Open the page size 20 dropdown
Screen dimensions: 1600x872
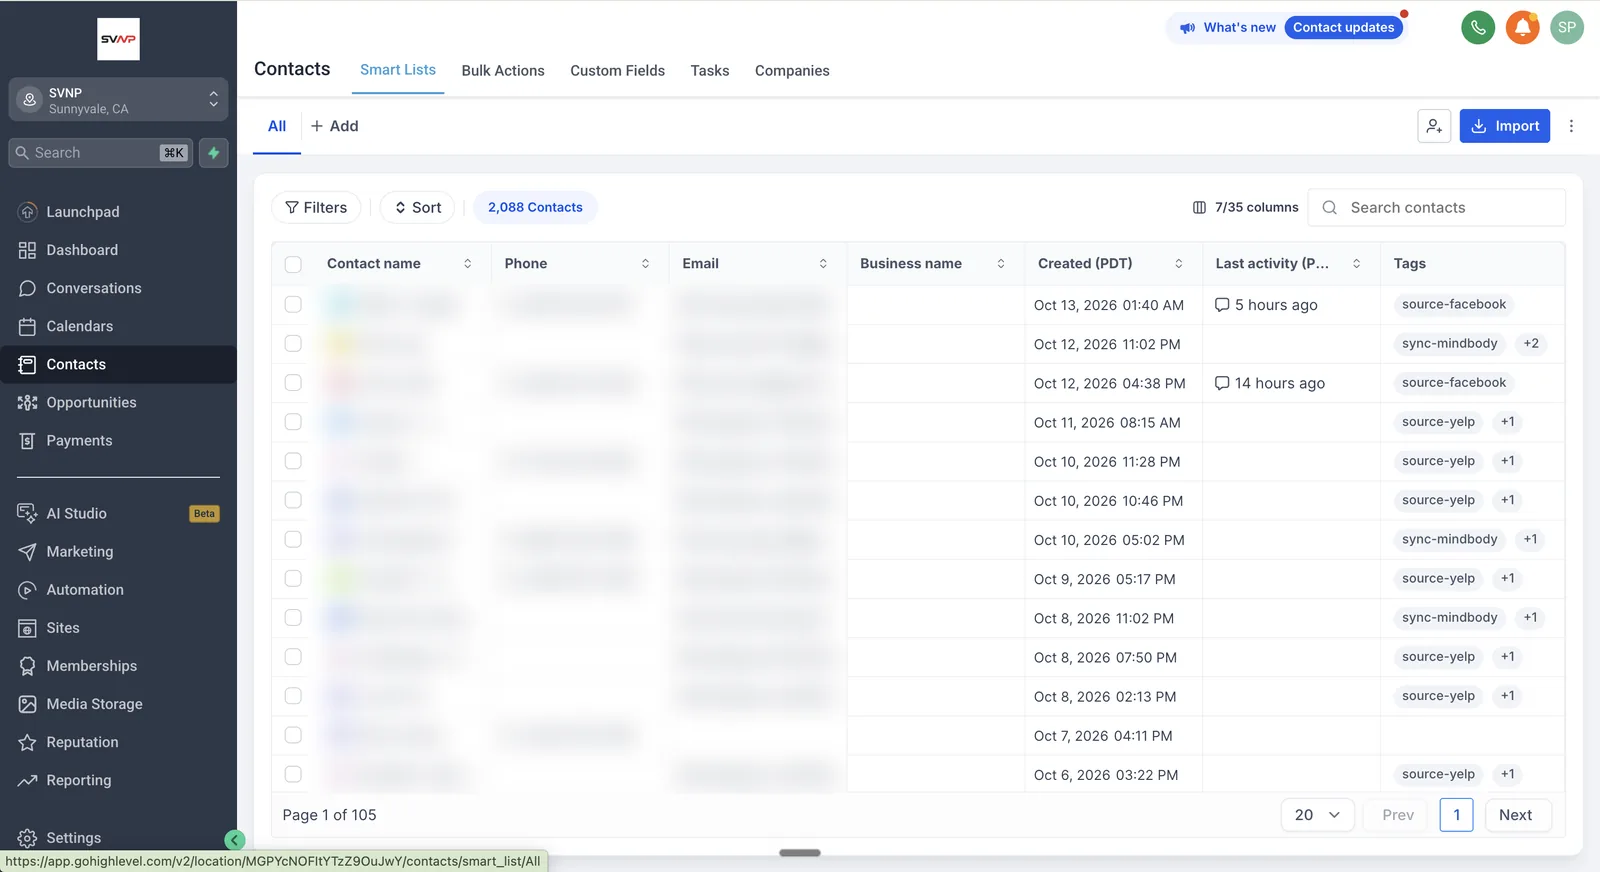click(x=1317, y=815)
